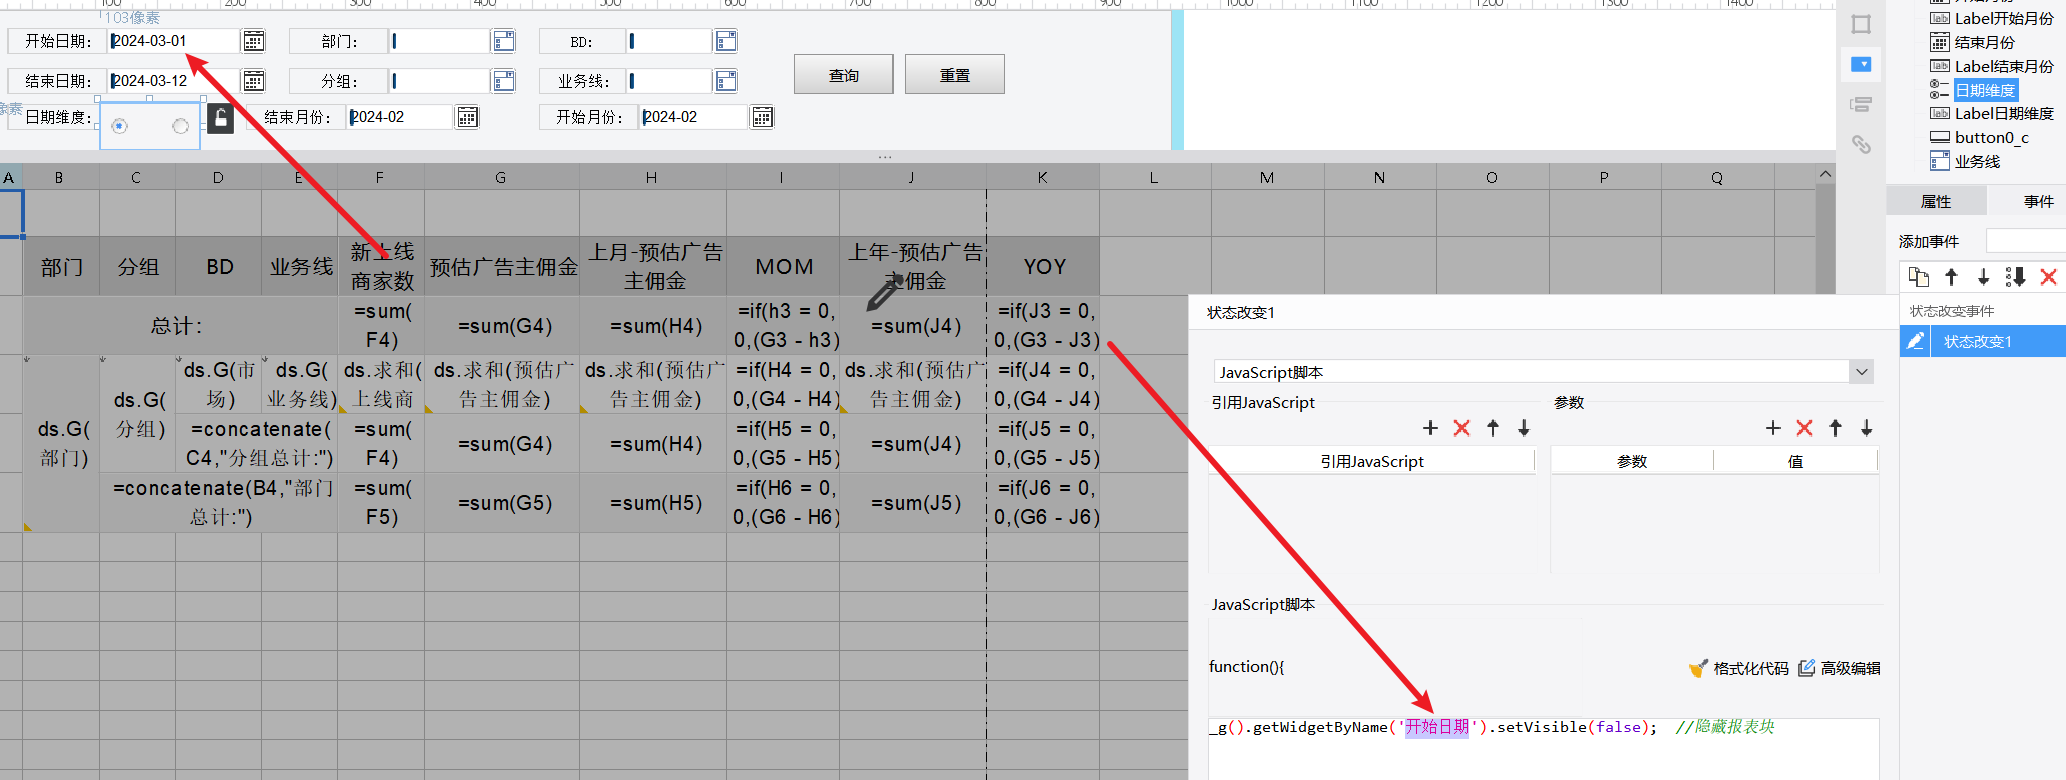Move the event down with the down arrow
Screen dimensions: 2066x780
(x=1983, y=277)
